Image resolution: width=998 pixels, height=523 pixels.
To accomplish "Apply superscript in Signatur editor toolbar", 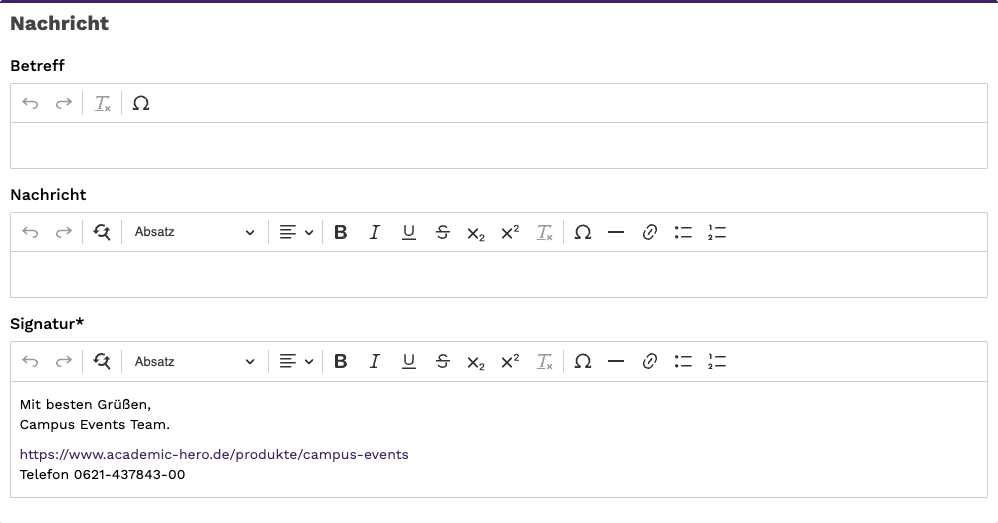I will (x=510, y=361).
